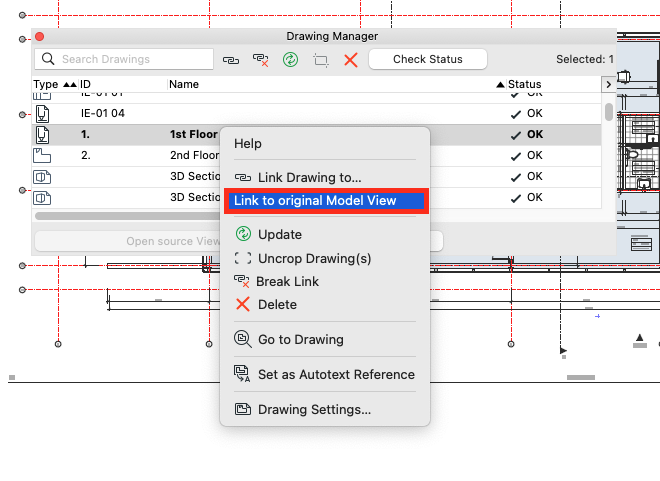Click the red Delete toolbar icon
Image resolution: width=660 pixels, height=481 pixels.
[x=351, y=60]
